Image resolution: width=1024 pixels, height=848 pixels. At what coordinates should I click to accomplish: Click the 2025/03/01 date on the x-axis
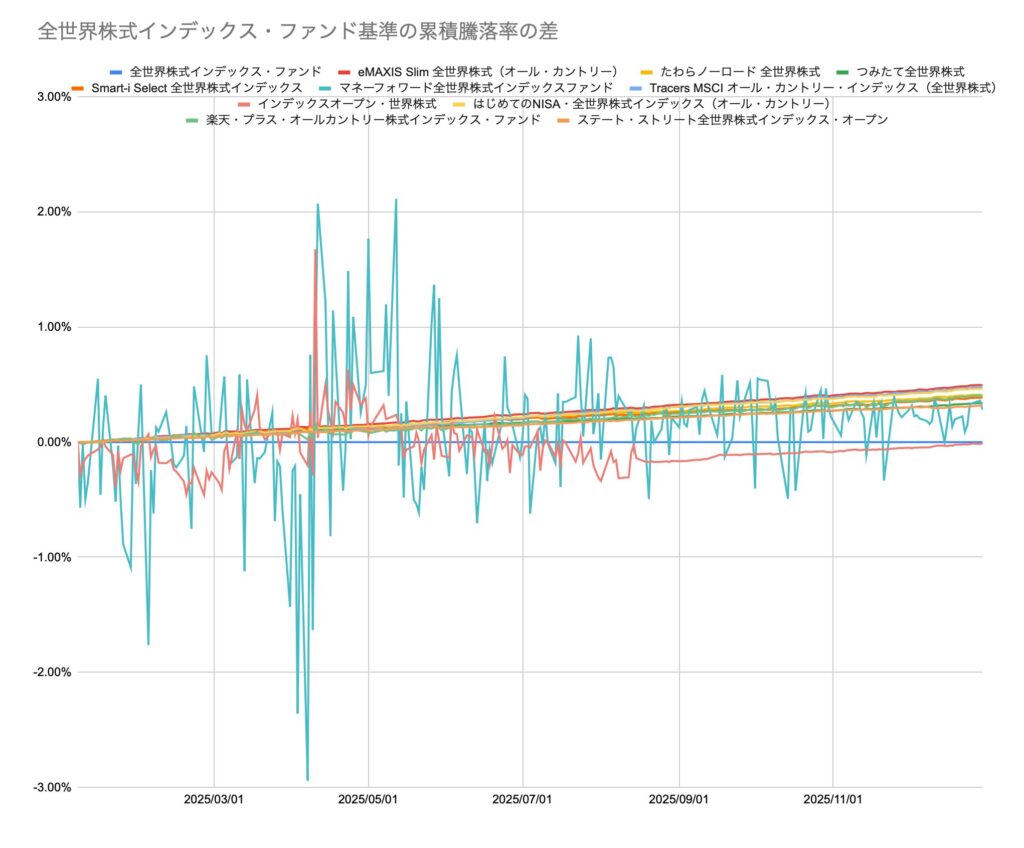(x=214, y=800)
